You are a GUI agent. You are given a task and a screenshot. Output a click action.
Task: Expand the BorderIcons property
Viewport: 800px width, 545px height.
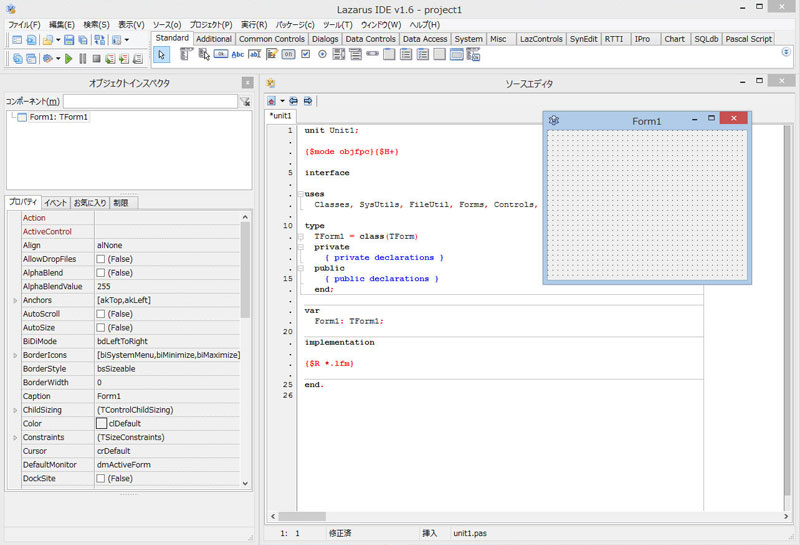point(15,355)
